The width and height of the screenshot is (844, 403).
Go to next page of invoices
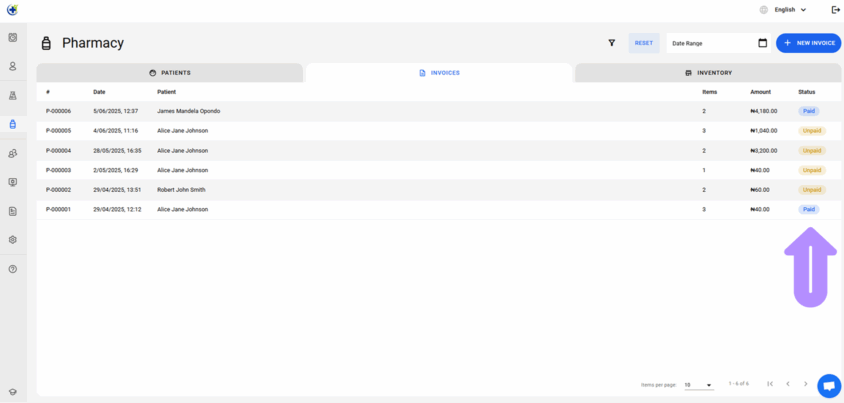point(805,384)
